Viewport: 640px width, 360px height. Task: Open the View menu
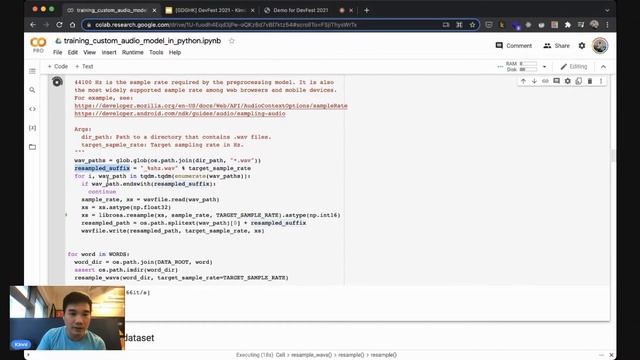tap(89, 53)
